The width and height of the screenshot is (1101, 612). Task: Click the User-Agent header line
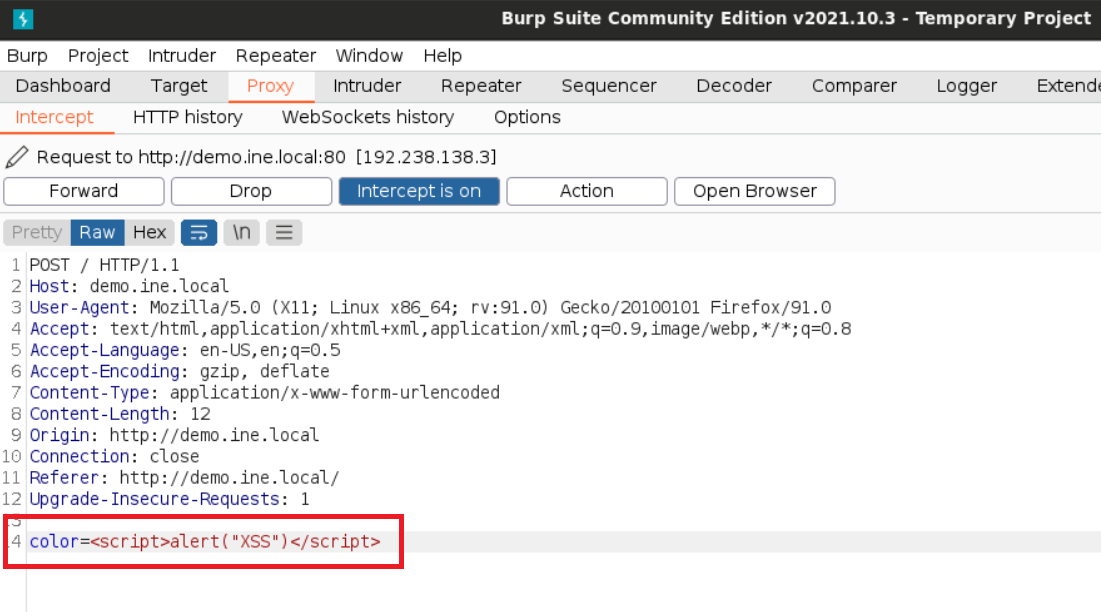point(430,307)
